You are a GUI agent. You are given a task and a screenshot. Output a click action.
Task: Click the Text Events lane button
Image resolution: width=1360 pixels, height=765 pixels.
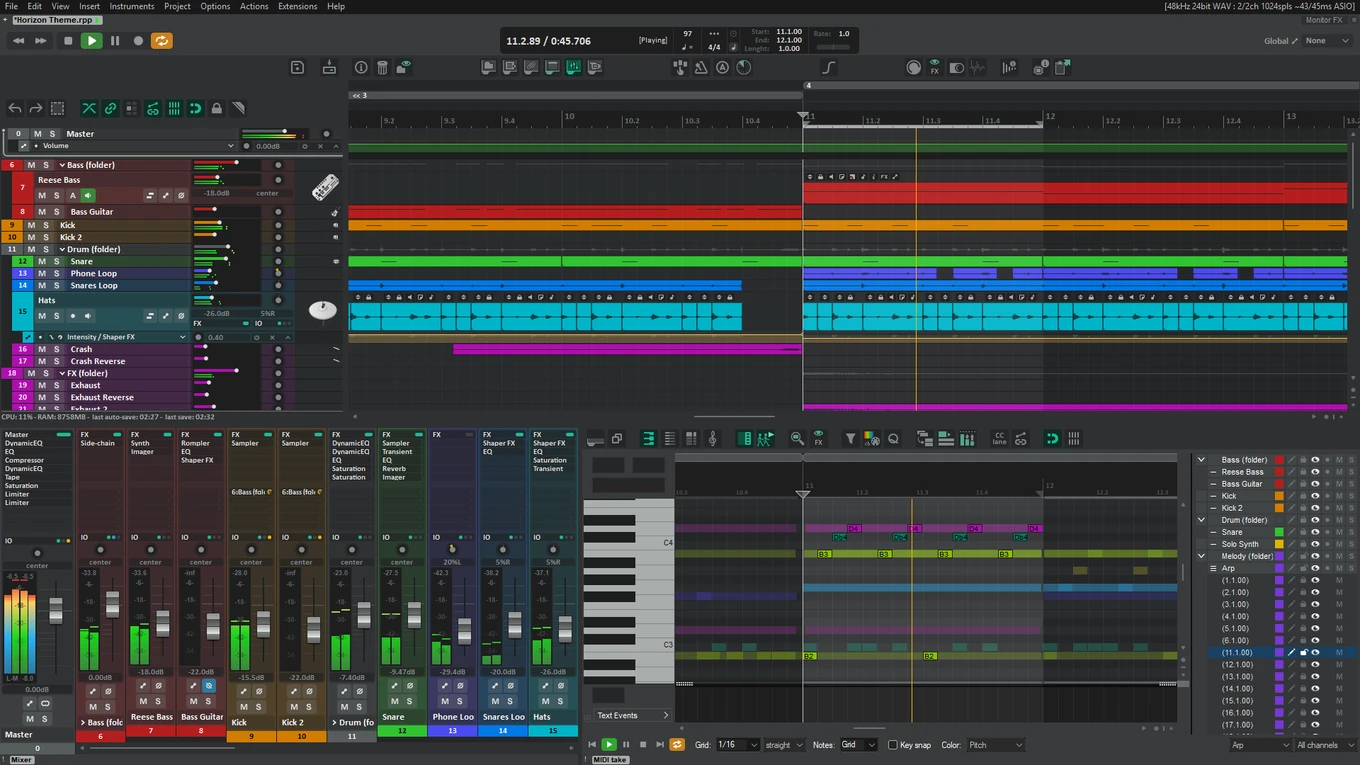(632, 715)
